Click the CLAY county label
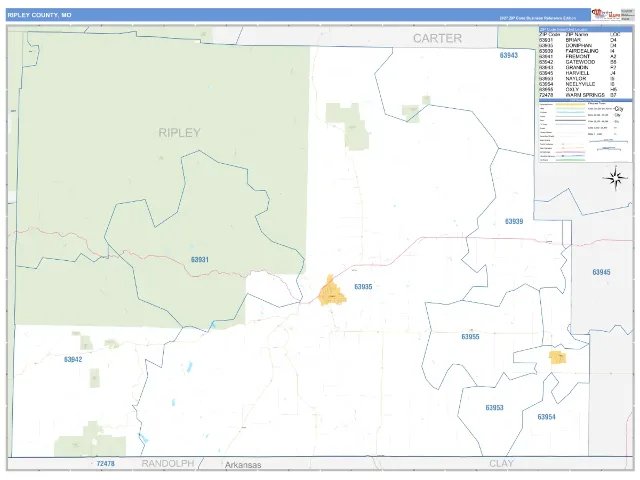This screenshot has width=640, height=480. pos(501,464)
